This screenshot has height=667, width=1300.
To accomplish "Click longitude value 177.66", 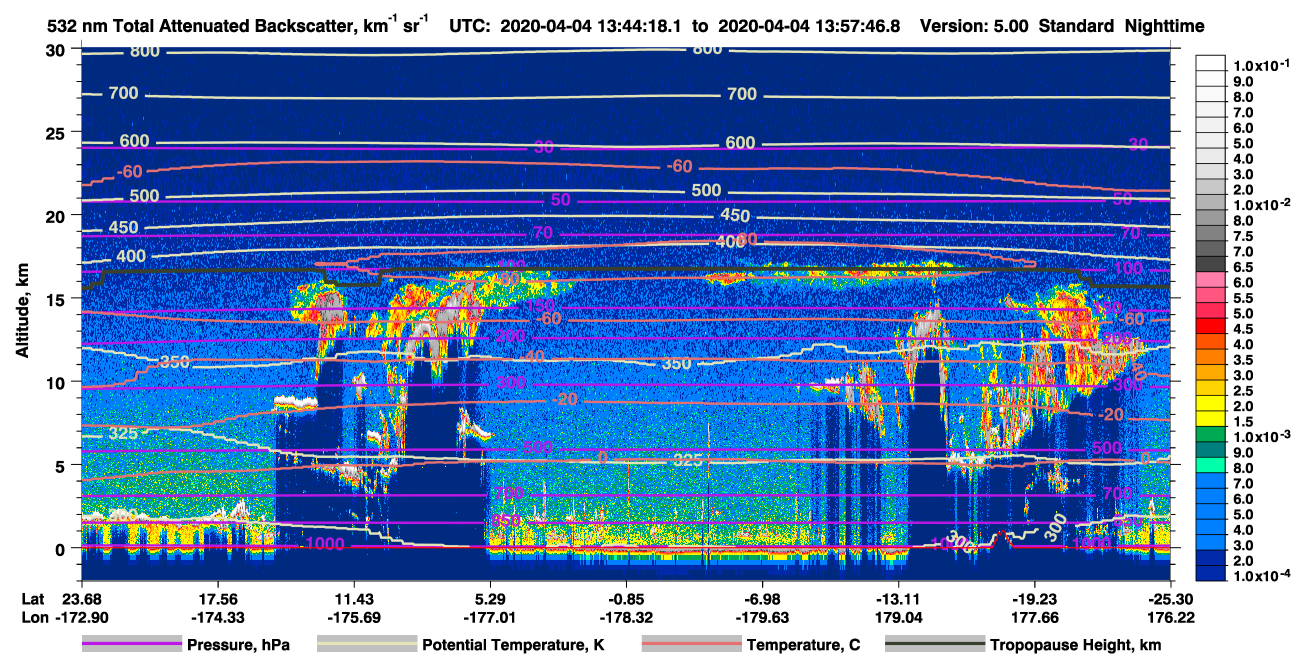I will click(x=1035, y=618).
